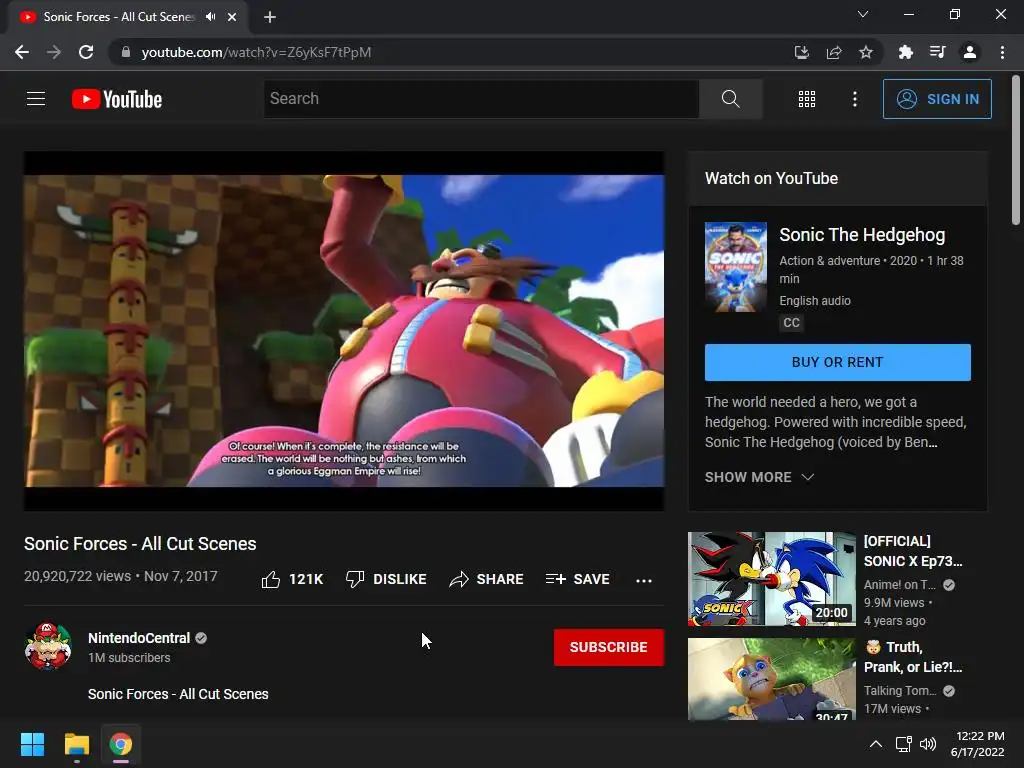1024x768 pixels.
Task: Open NintendoCentral channel name link
Action: [x=139, y=638]
